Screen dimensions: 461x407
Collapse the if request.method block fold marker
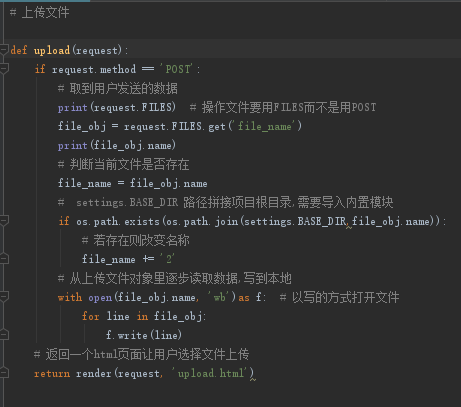pos(4,69)
